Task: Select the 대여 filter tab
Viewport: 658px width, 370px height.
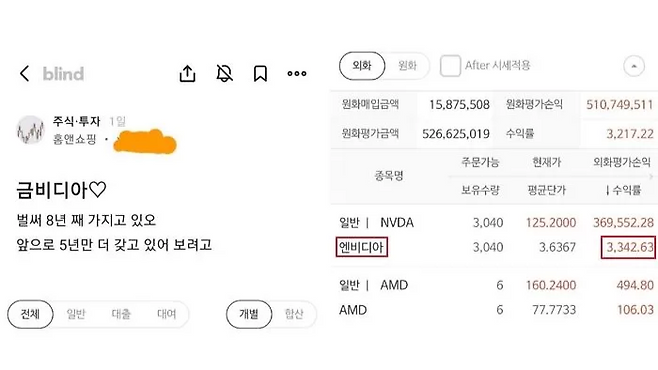Action: 167,314
